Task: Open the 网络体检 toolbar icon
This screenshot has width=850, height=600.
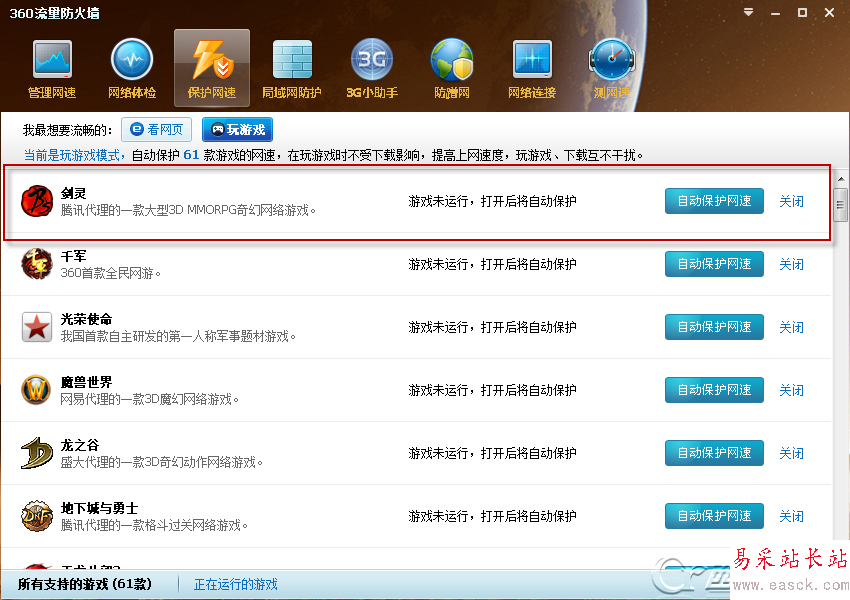Action: 132,69
